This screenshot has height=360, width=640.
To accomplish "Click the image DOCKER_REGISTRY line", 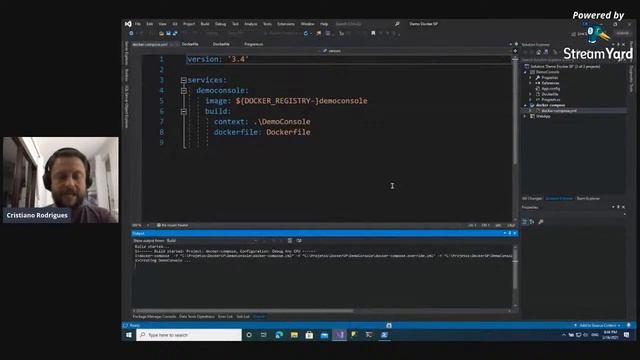I will (x=286, y=101).
